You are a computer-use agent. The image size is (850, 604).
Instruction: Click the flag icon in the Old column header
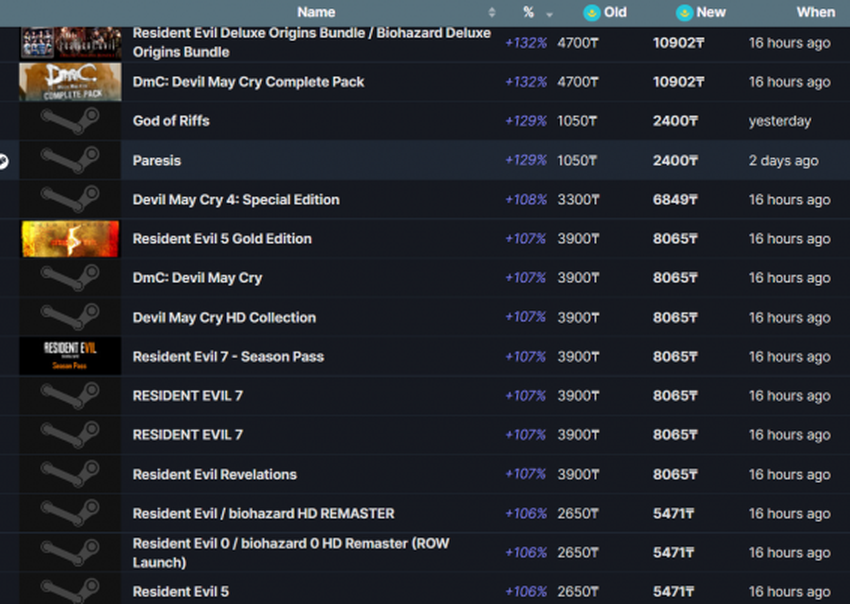tap(591, 12)
